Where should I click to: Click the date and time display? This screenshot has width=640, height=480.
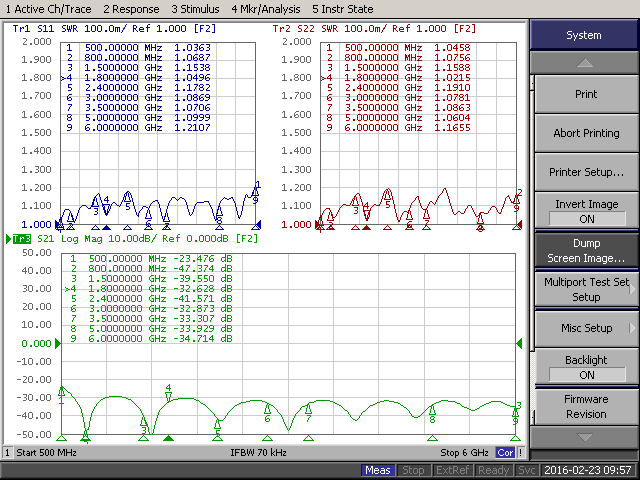[x=588, y=470]
